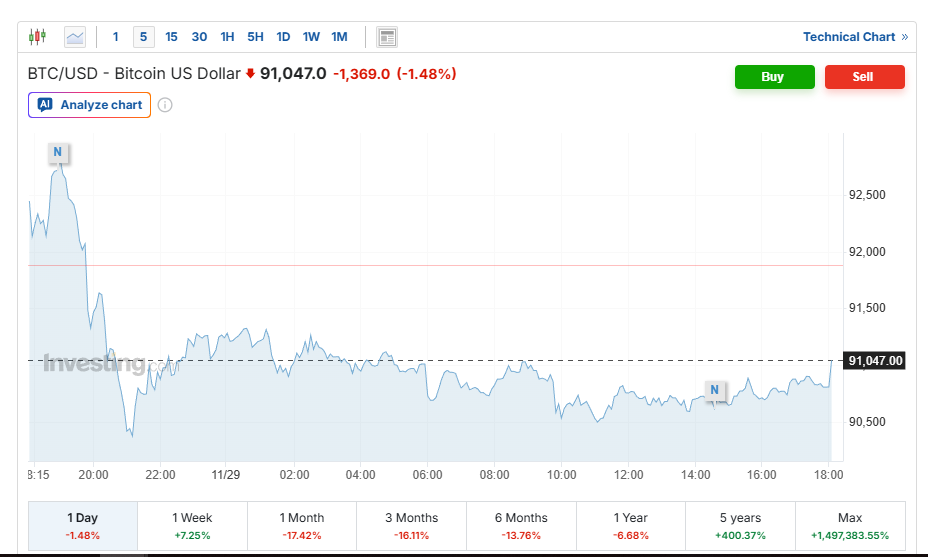Select the 1-minute interval

pyautogui.click(x=116, y=37)
